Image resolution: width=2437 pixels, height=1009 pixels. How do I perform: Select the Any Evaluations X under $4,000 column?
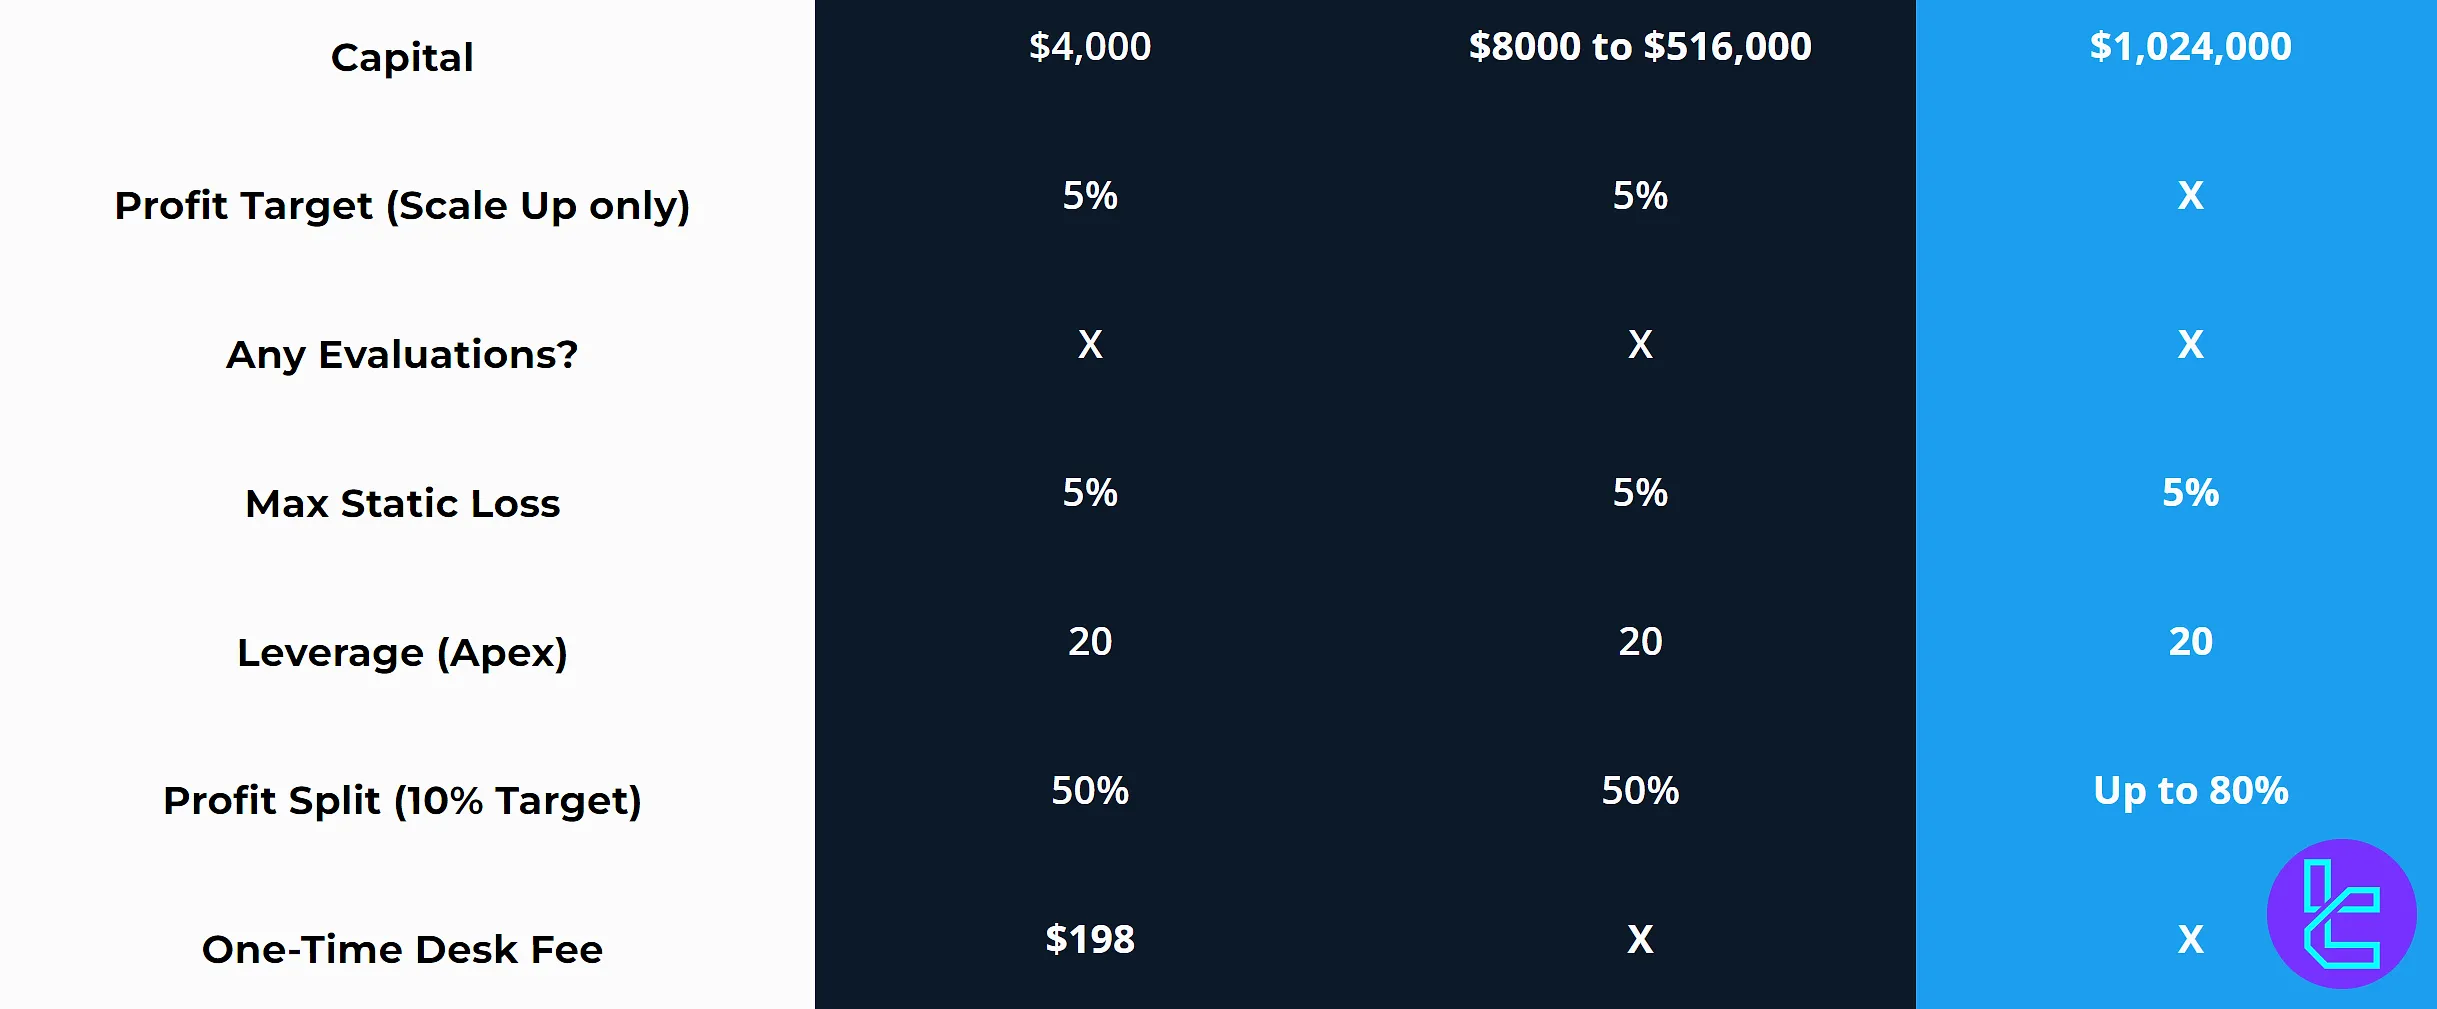pos(1090,345)
